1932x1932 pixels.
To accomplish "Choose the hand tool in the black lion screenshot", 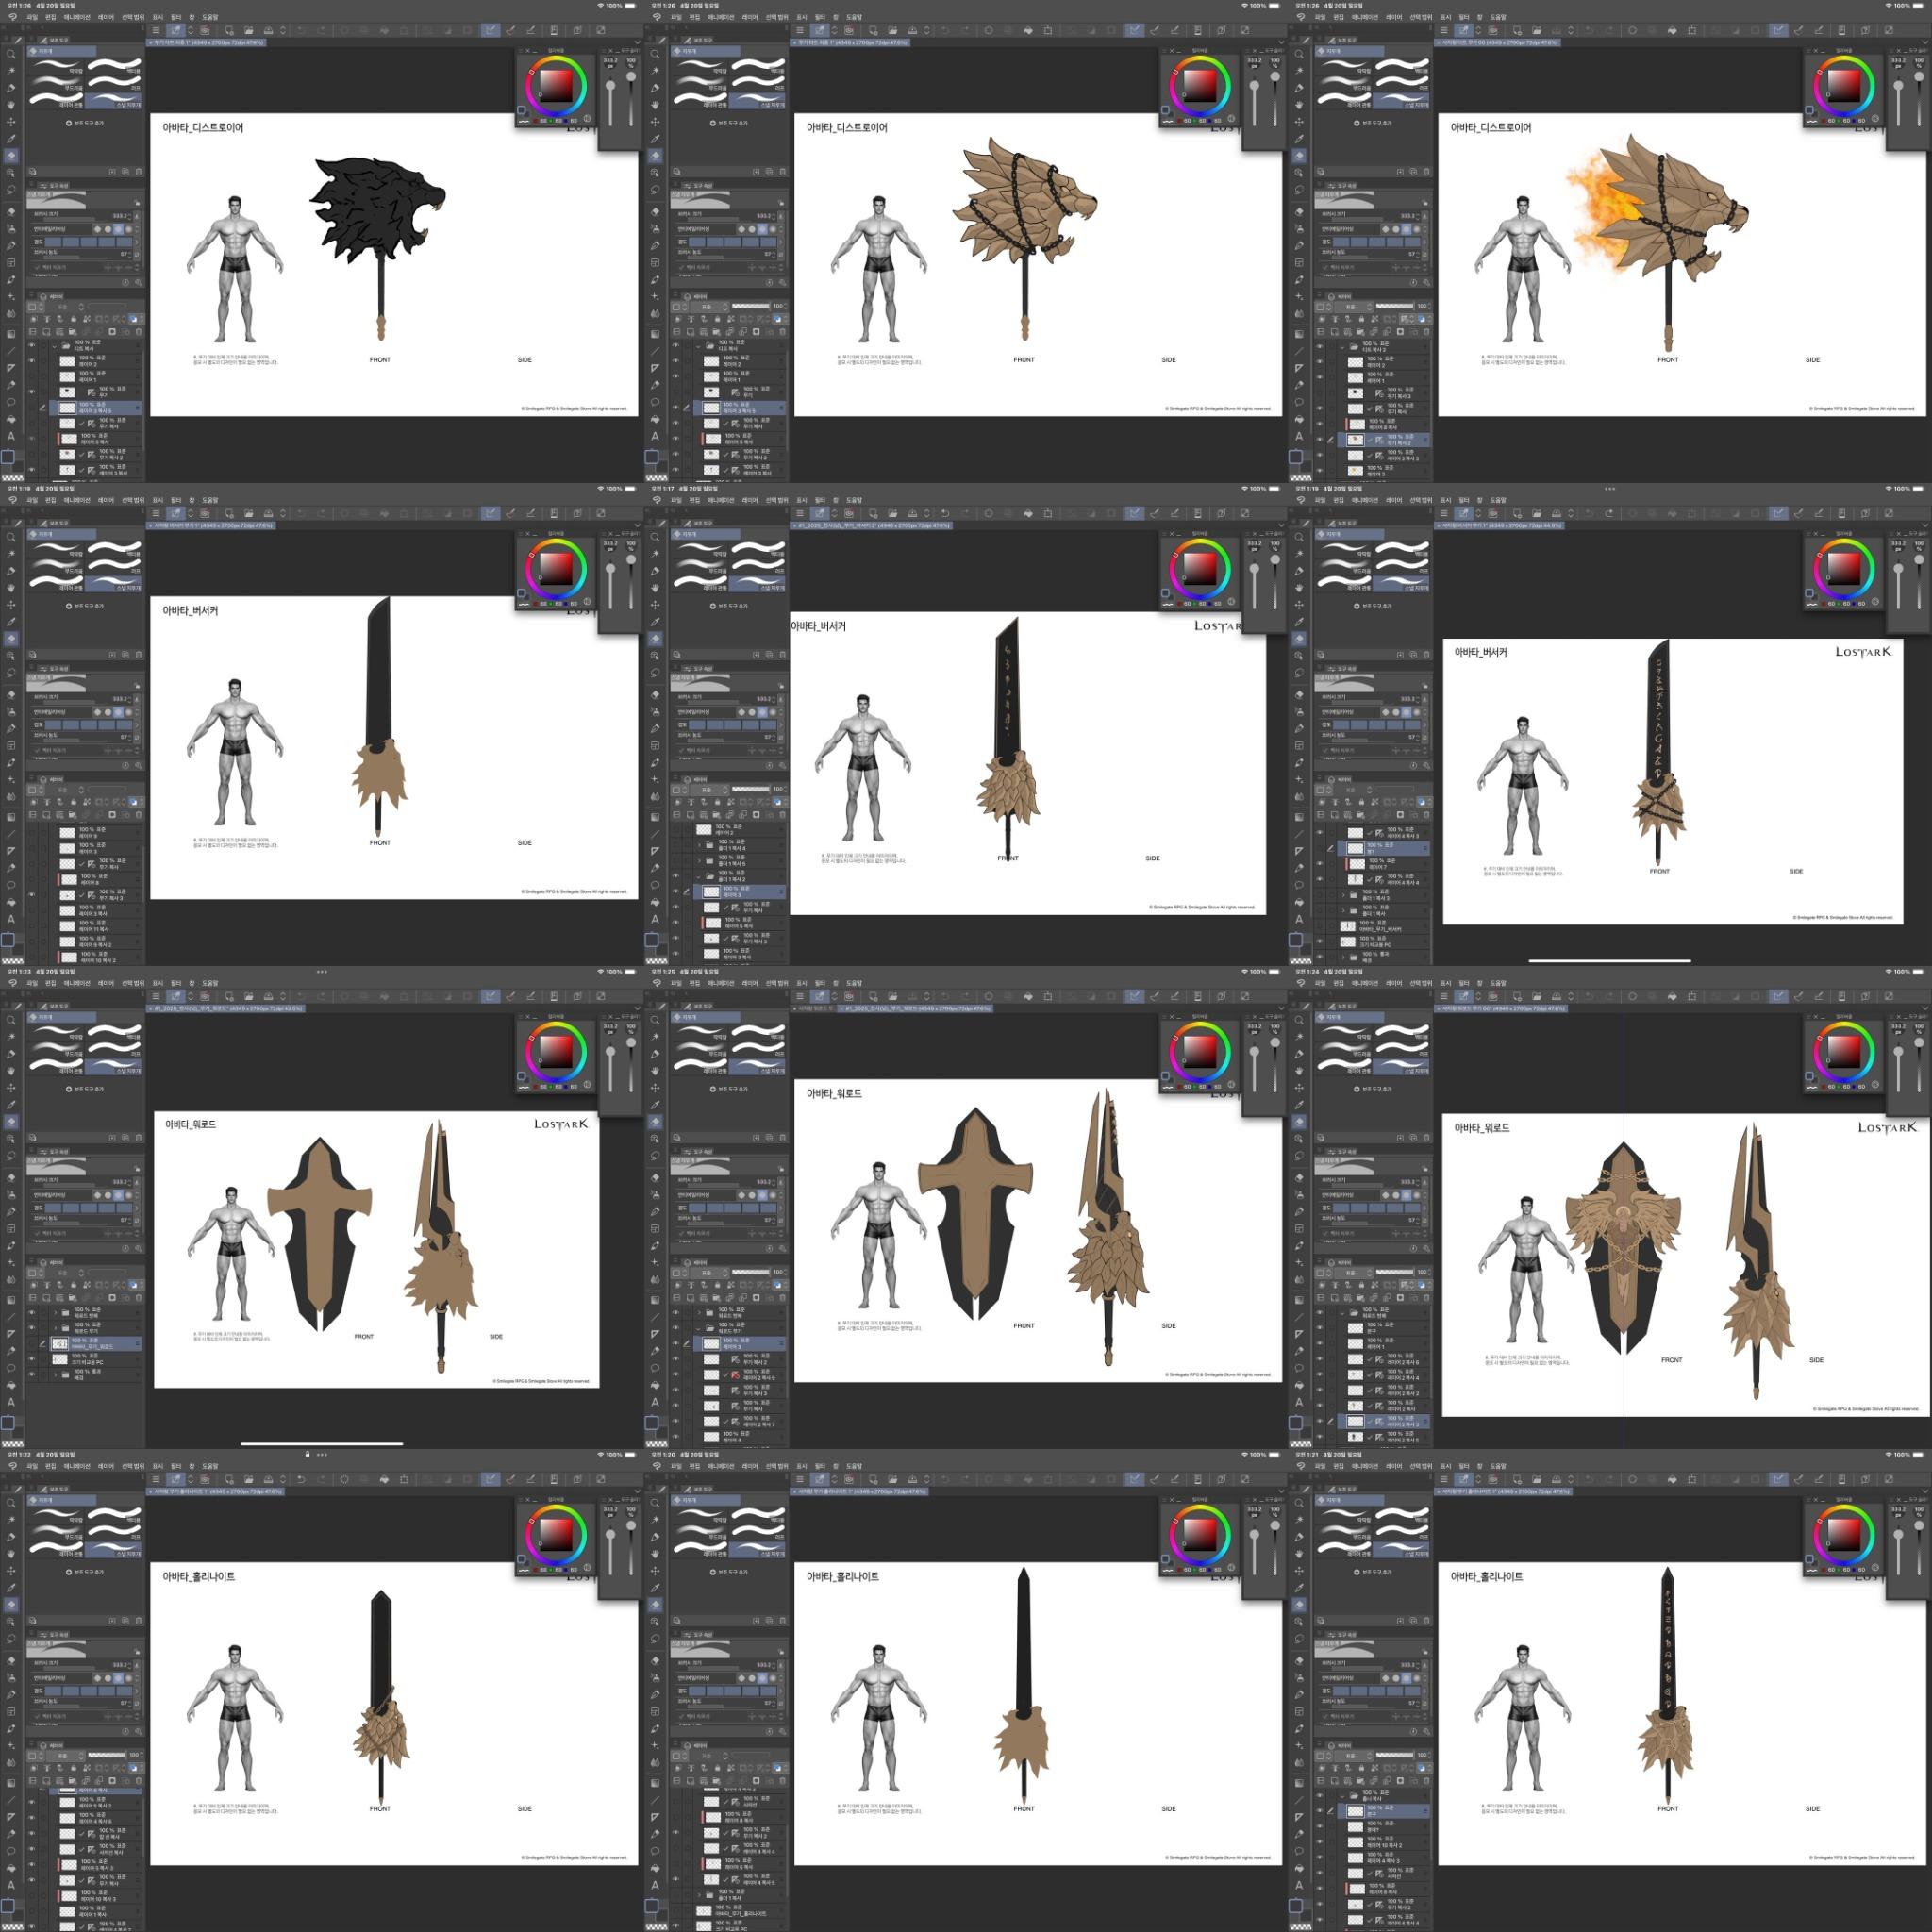I will click(x=11, y=105).
